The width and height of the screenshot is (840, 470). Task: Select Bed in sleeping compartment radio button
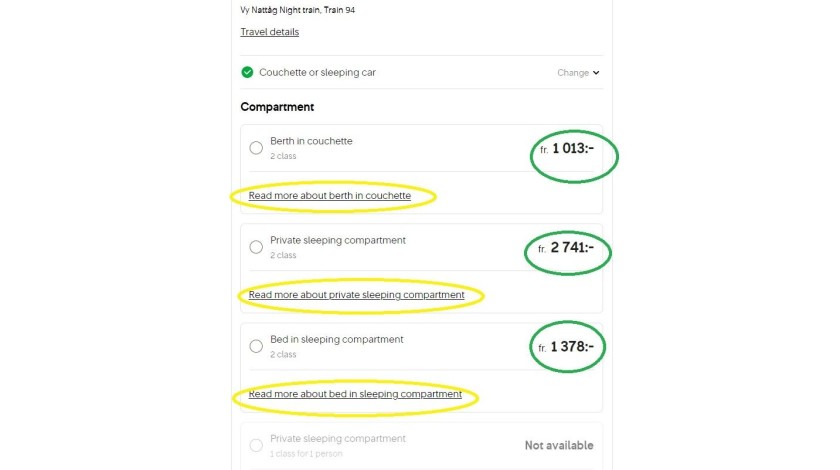[x=256, y=346]
